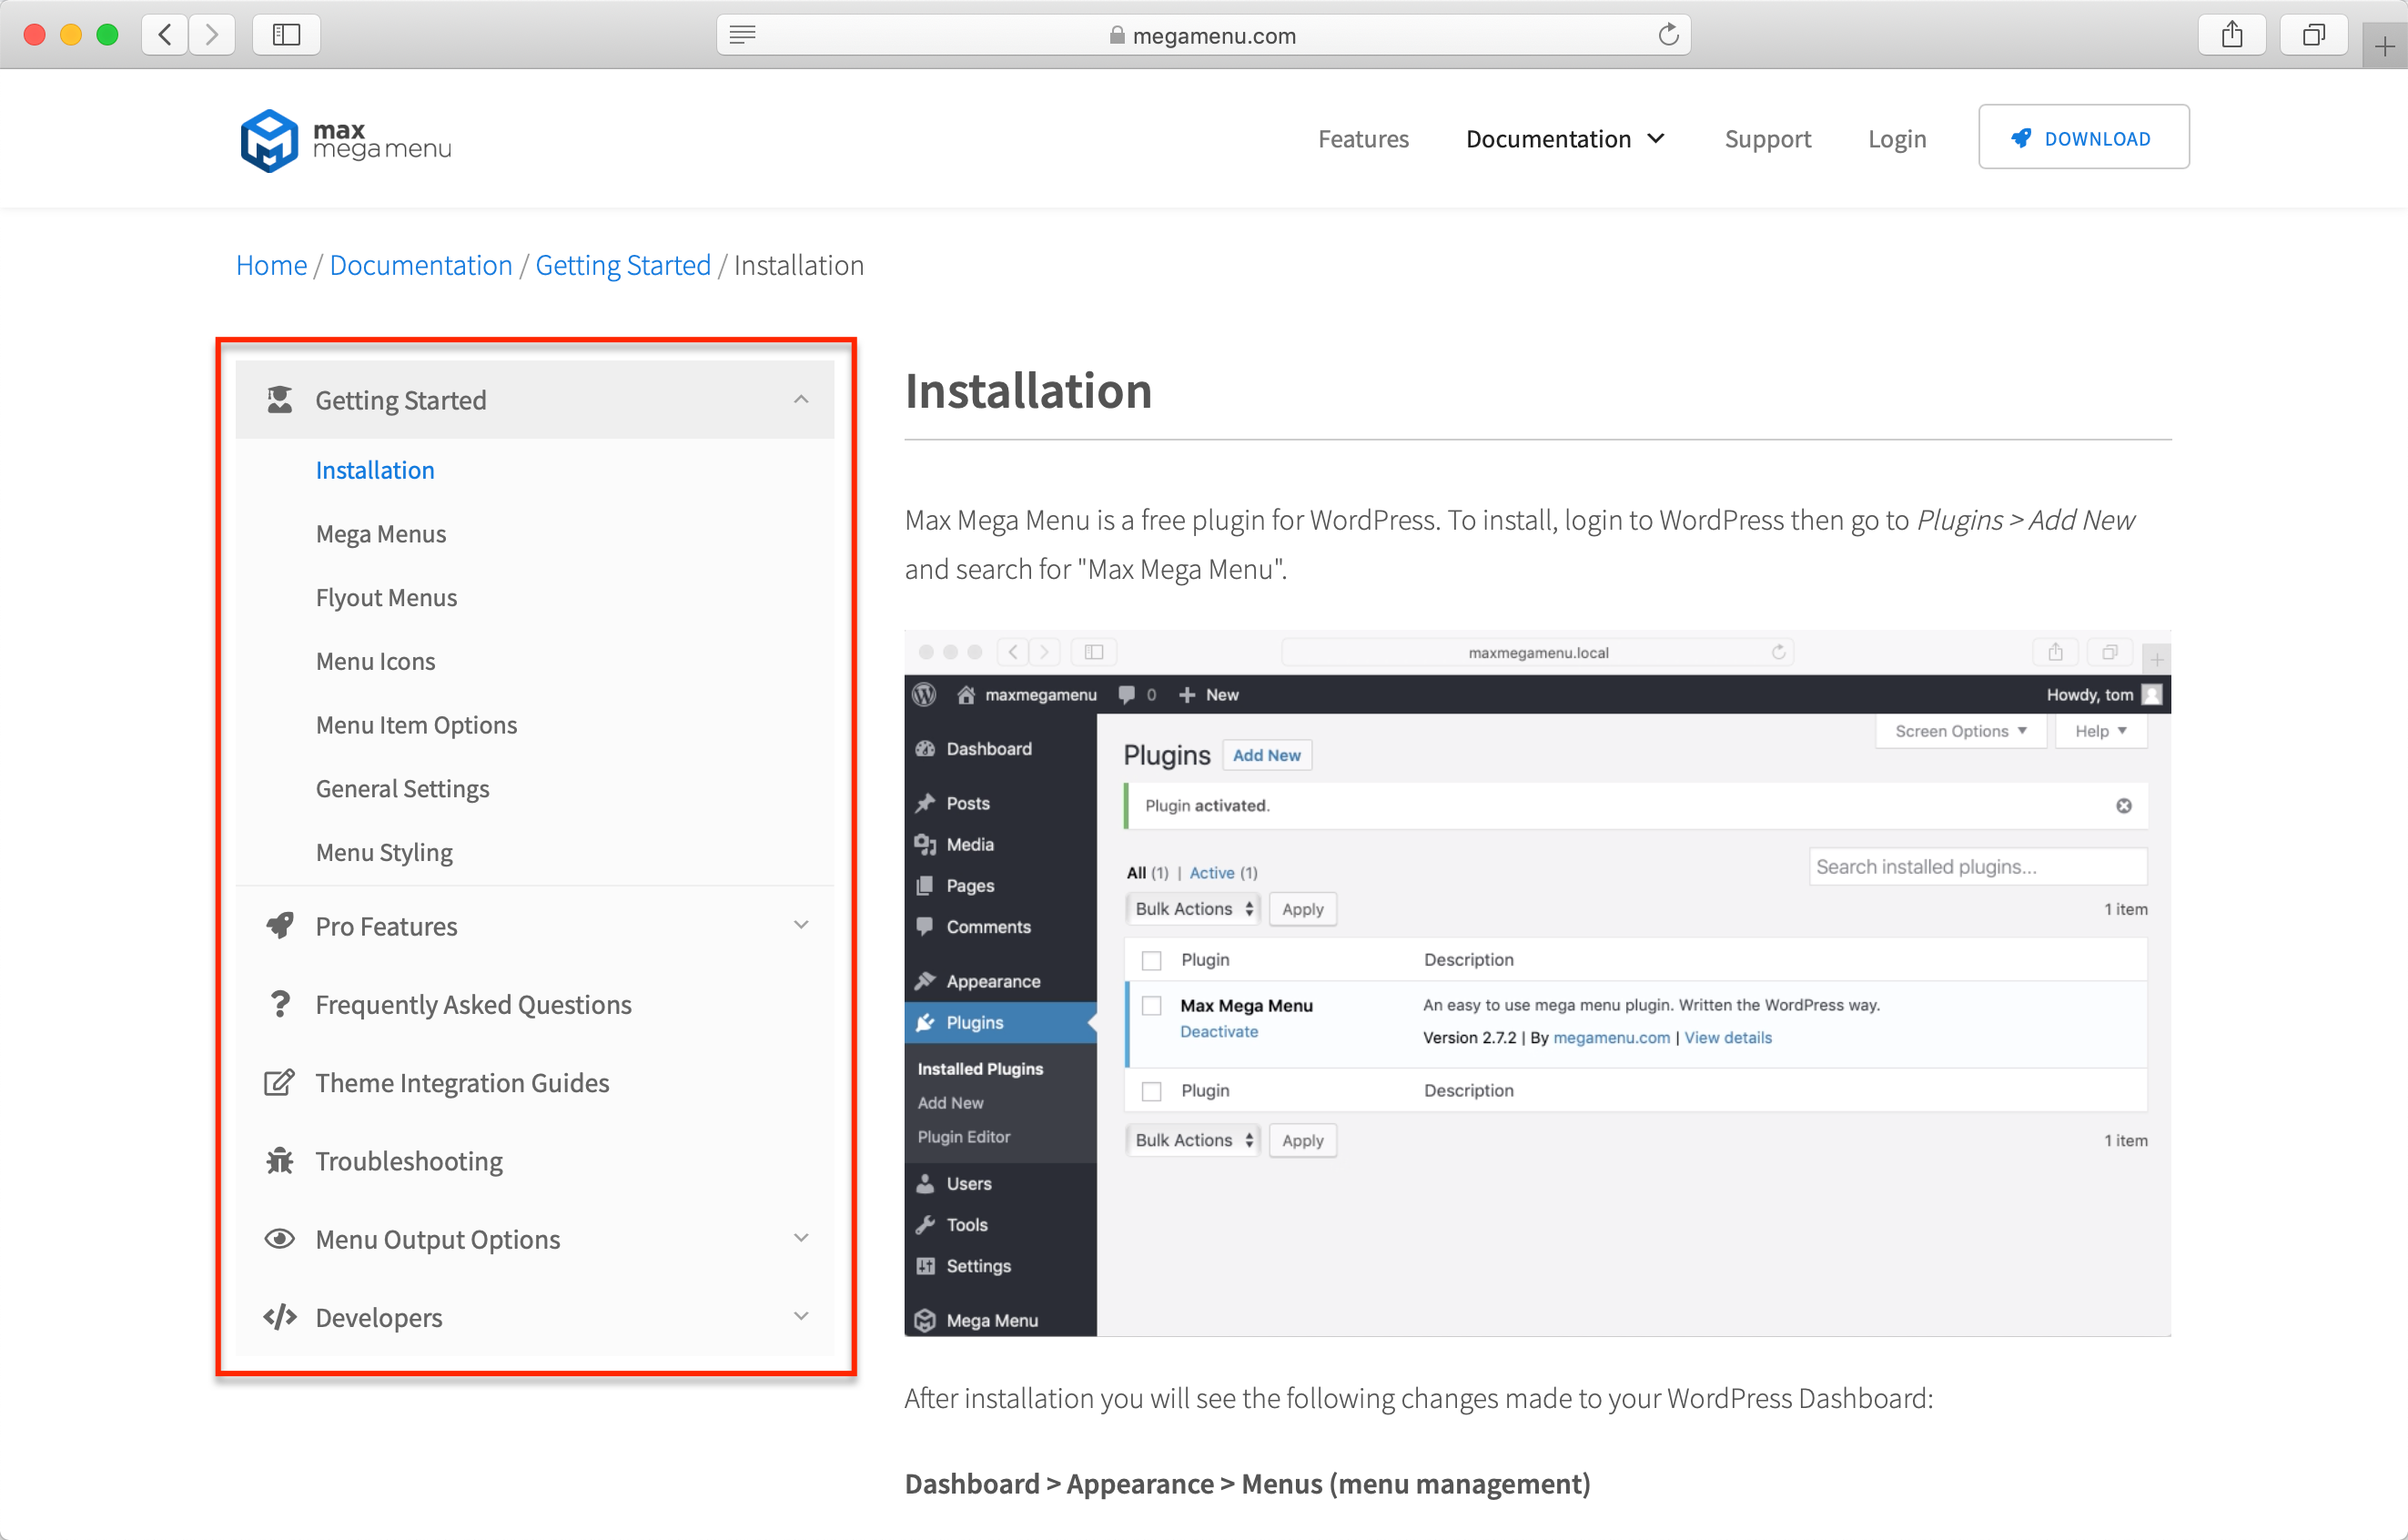Click the Mega Menu icon in the WordPress sidebar
2408x1540 pixels.
tap(925, 1320)
